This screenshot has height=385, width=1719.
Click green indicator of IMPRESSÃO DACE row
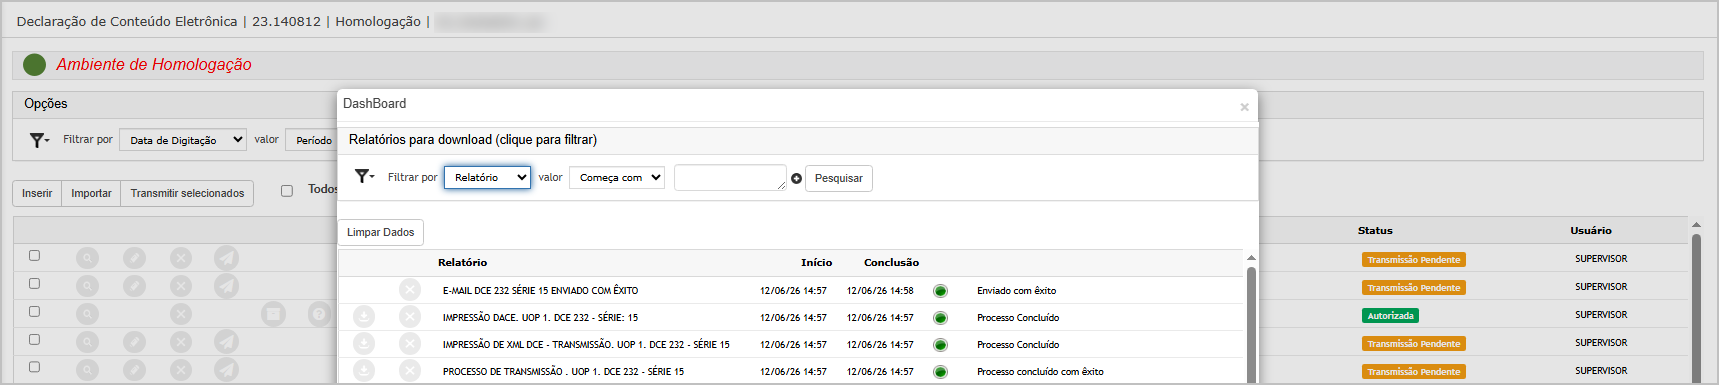coord(940,318)
